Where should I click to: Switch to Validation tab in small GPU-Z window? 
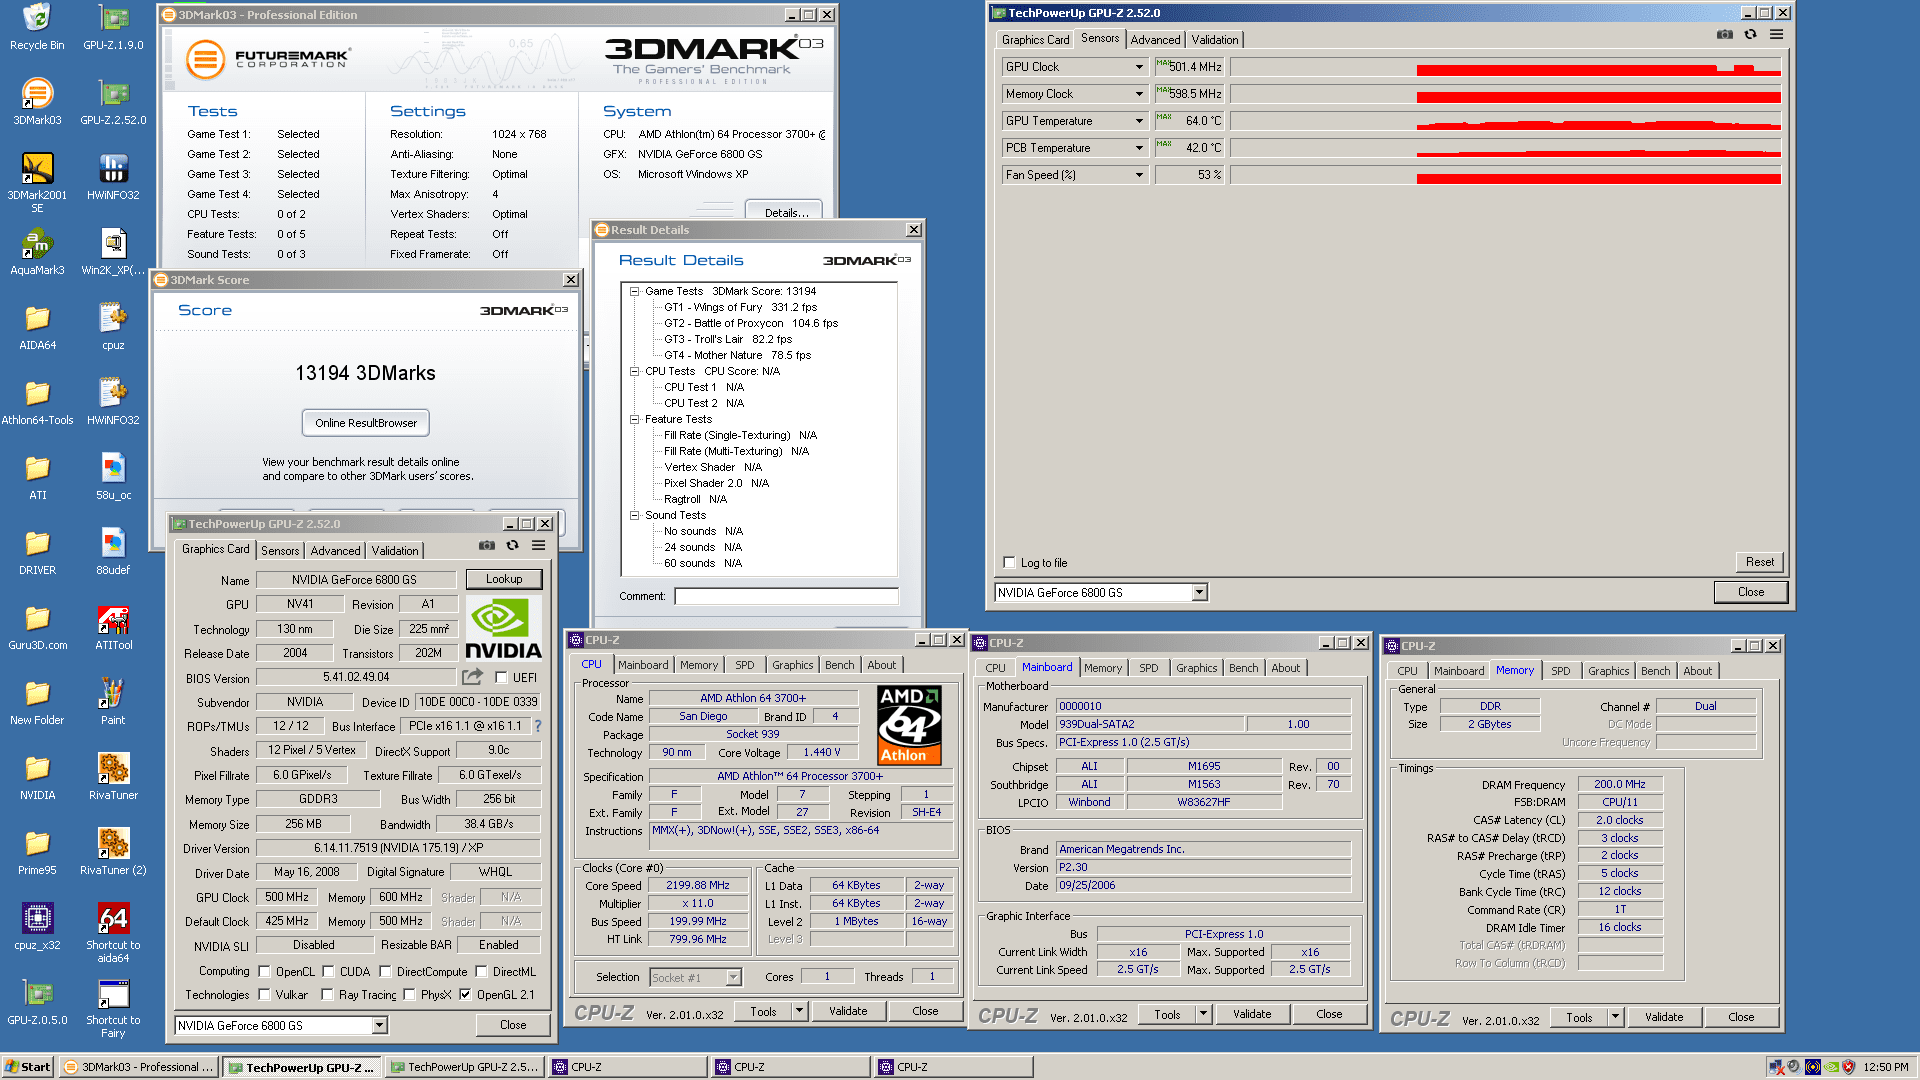click(395, 551)
